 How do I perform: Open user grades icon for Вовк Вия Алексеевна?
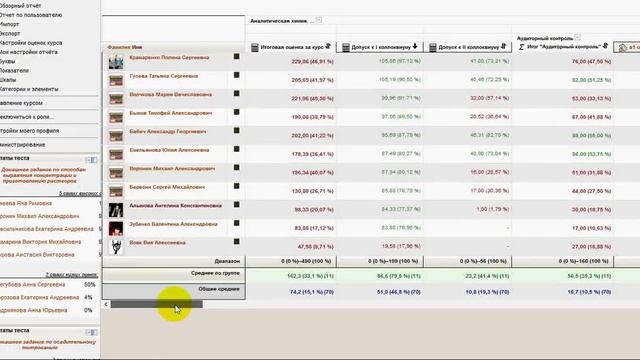point(236,242)
